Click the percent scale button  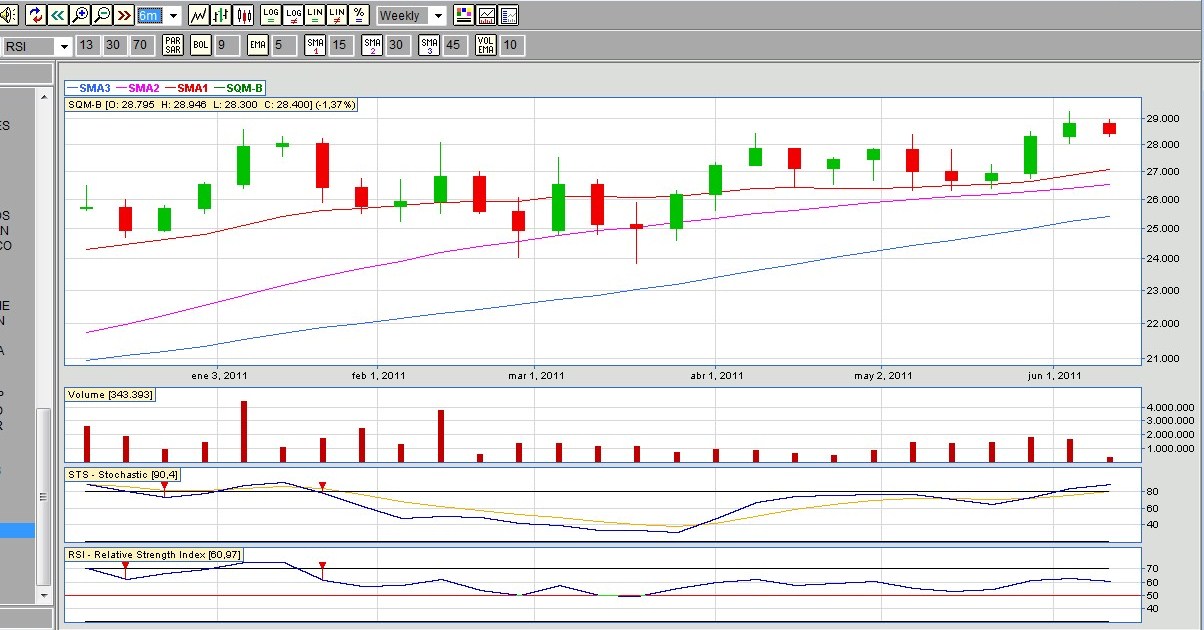pos(360,15)
